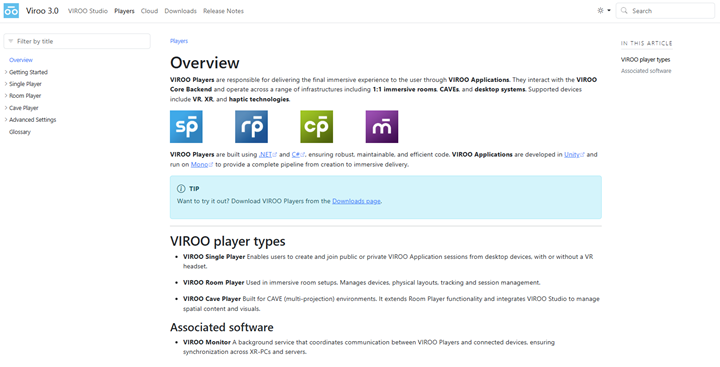This screenshot has width=720, height=367.
Task: Click the 'VIROO Monitor' bullet text
Action: click(207, 342)
